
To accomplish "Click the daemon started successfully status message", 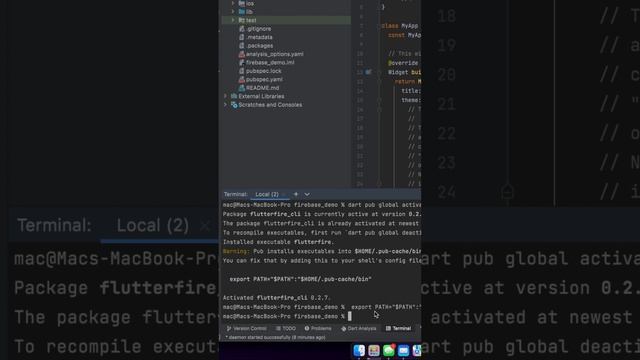I will [x=276, y=338].
